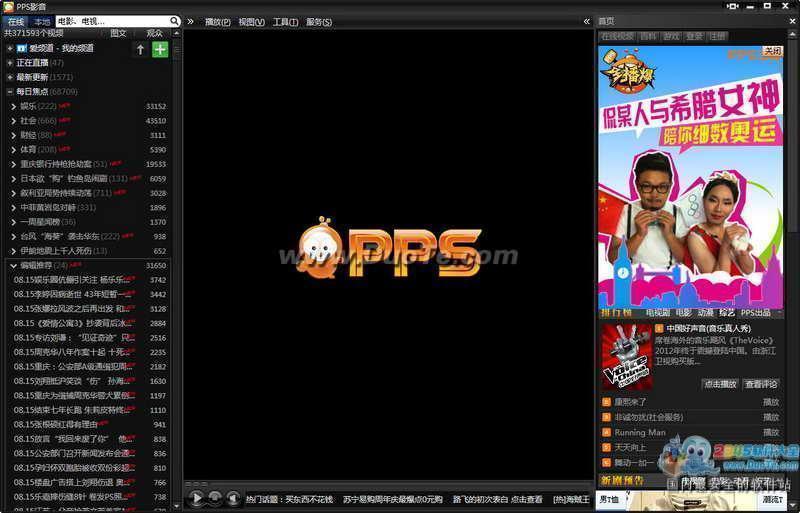The height and width of the screenshot is (513, 800).
Task: Click the play button in the player bar
Action: pos(196,498)
